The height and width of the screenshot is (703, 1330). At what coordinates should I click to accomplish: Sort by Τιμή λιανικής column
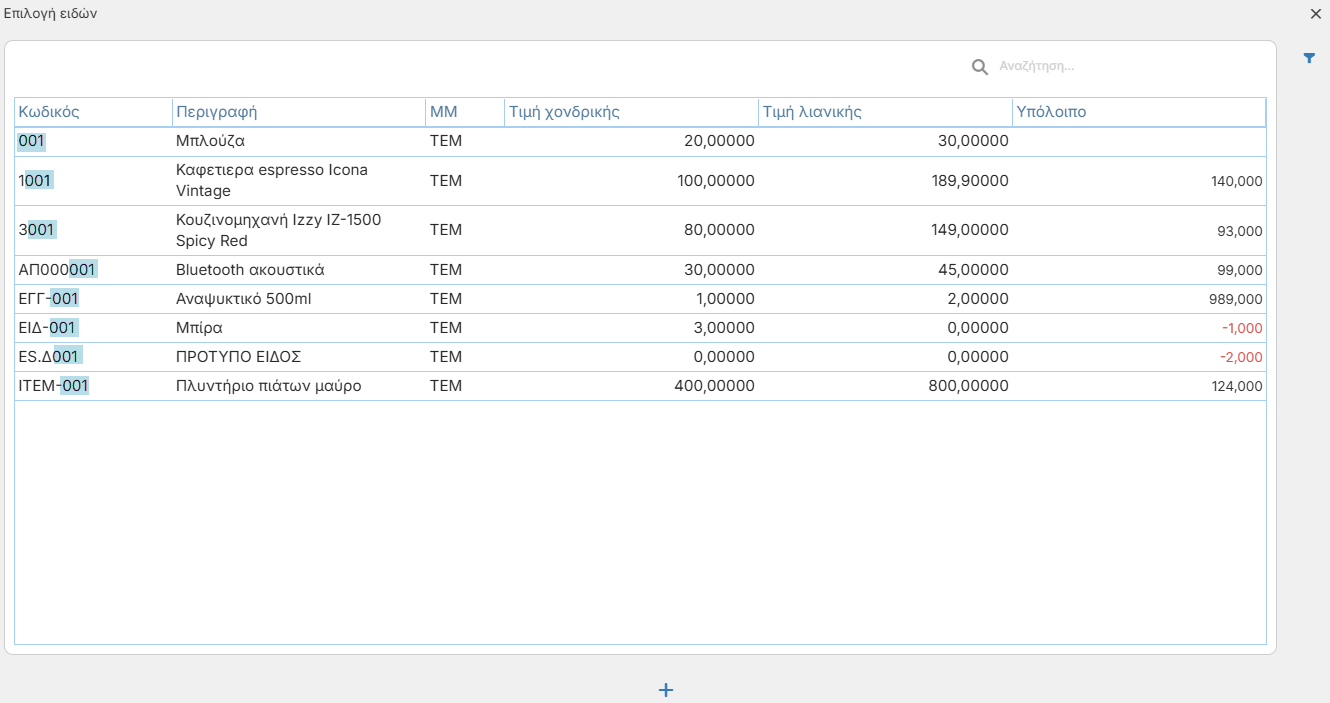[885, 112]
